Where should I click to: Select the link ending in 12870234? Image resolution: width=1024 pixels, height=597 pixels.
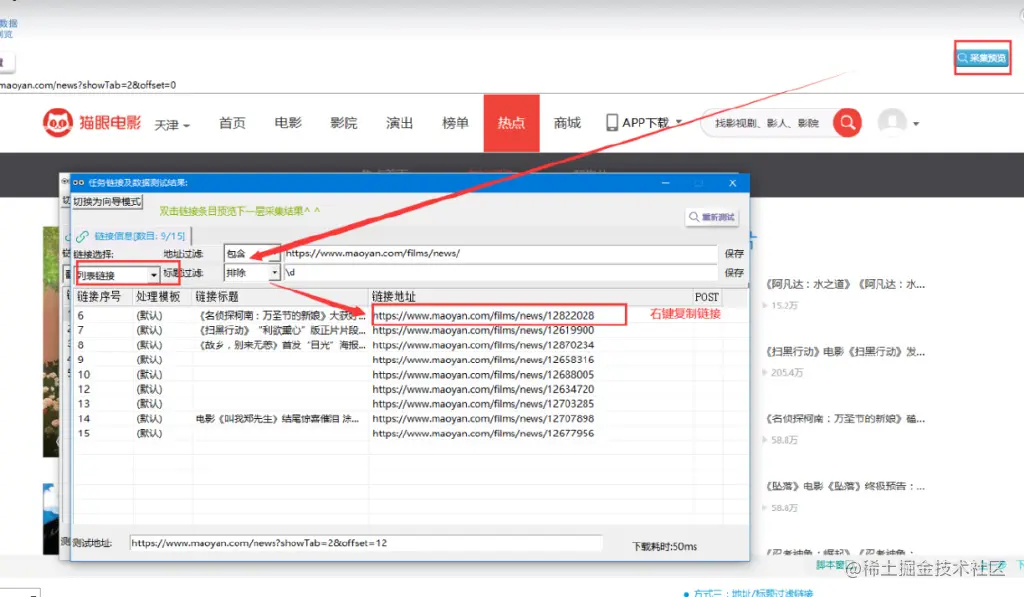coord(483,345)
